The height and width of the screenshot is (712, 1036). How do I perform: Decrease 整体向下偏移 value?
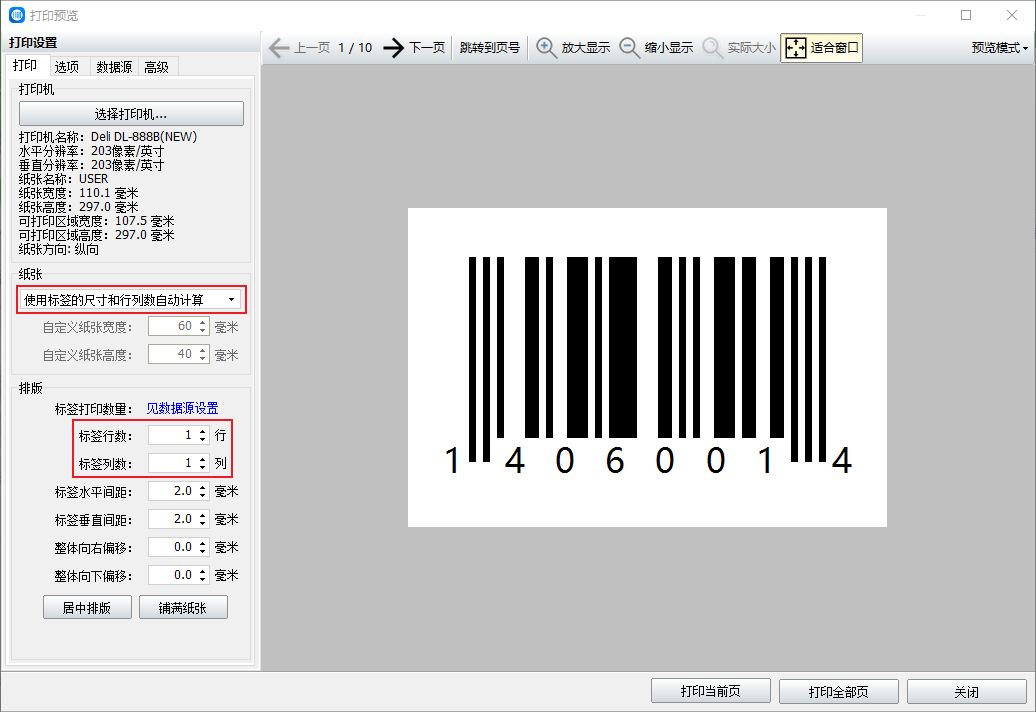point(202,579)
